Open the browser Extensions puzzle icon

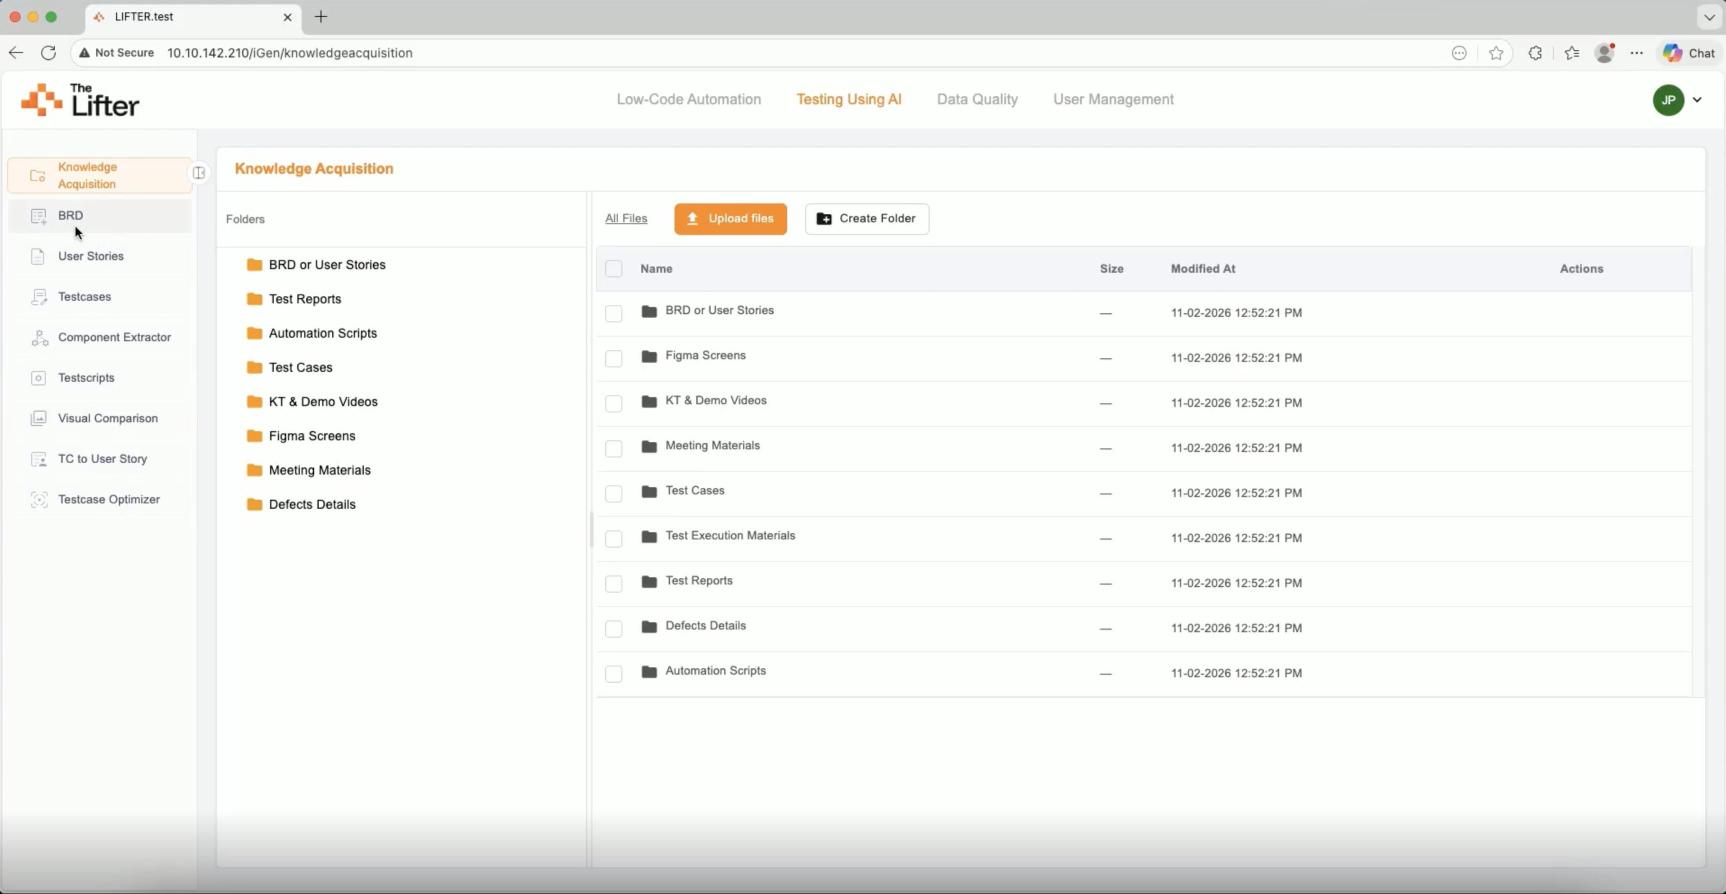pos(1535,53)
